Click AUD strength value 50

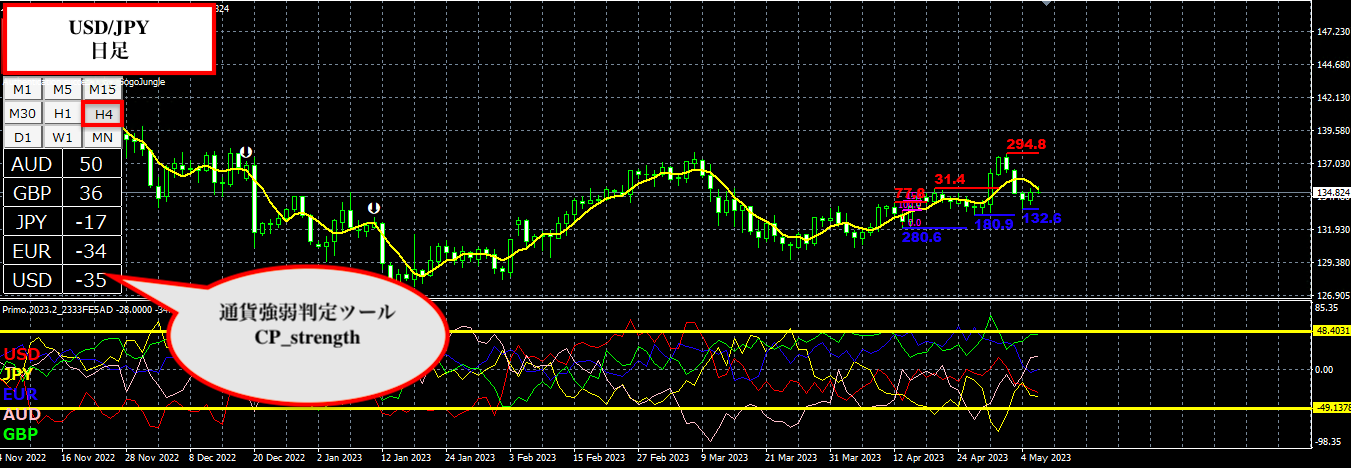point(92,163)
